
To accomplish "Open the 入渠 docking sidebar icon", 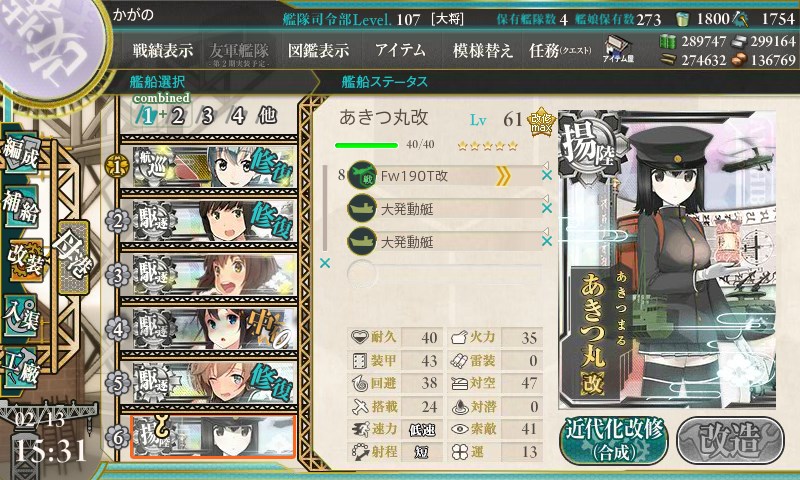I will click(21, 316).
